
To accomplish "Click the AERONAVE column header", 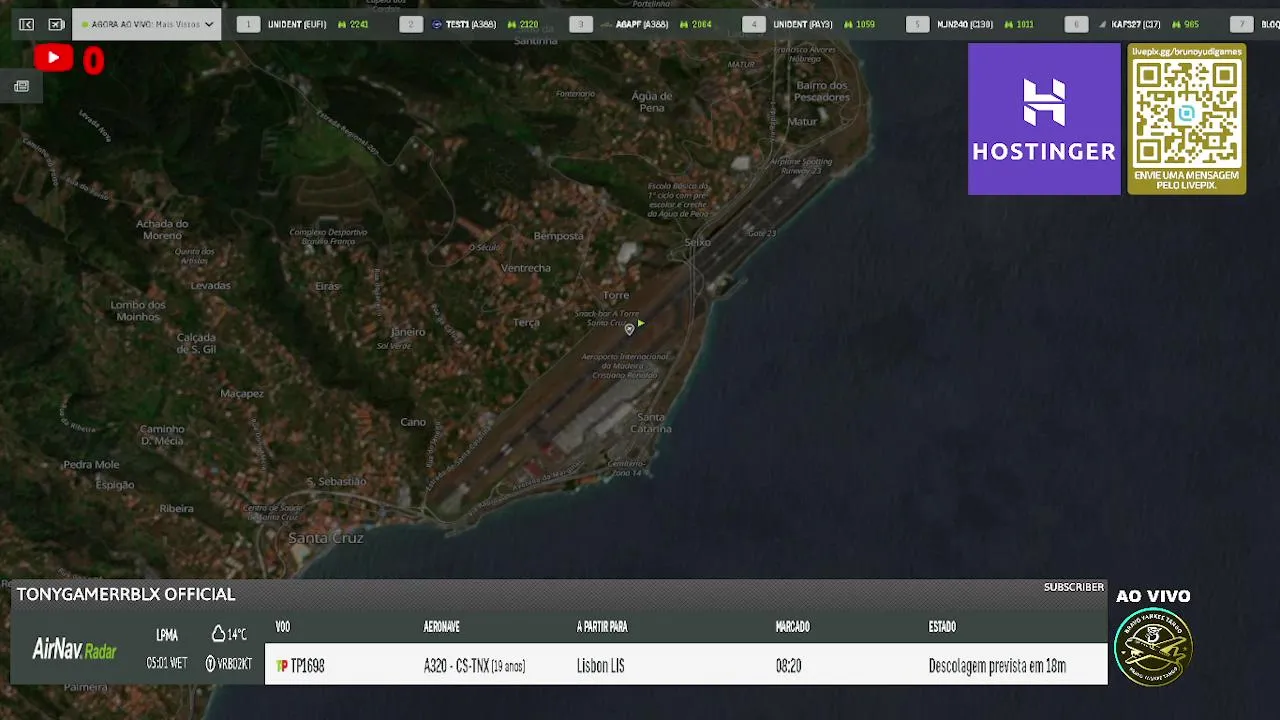I will click(x=441, y=627).
